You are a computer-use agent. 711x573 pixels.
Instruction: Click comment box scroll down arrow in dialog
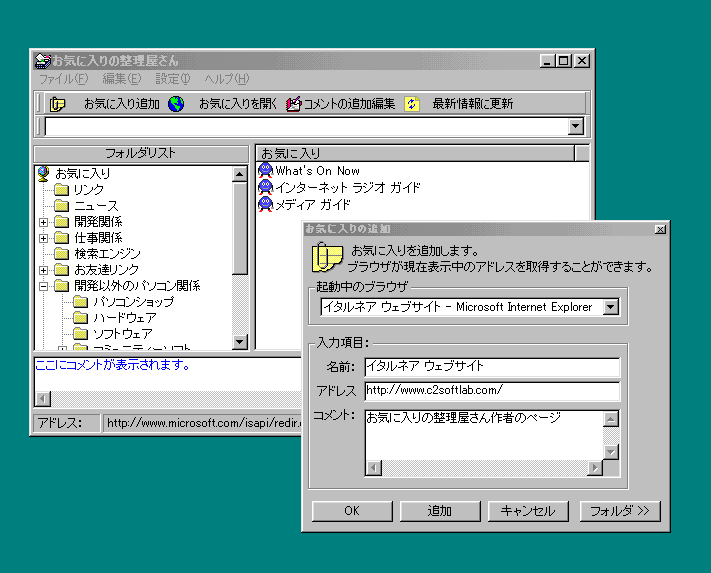coord(611,452)
